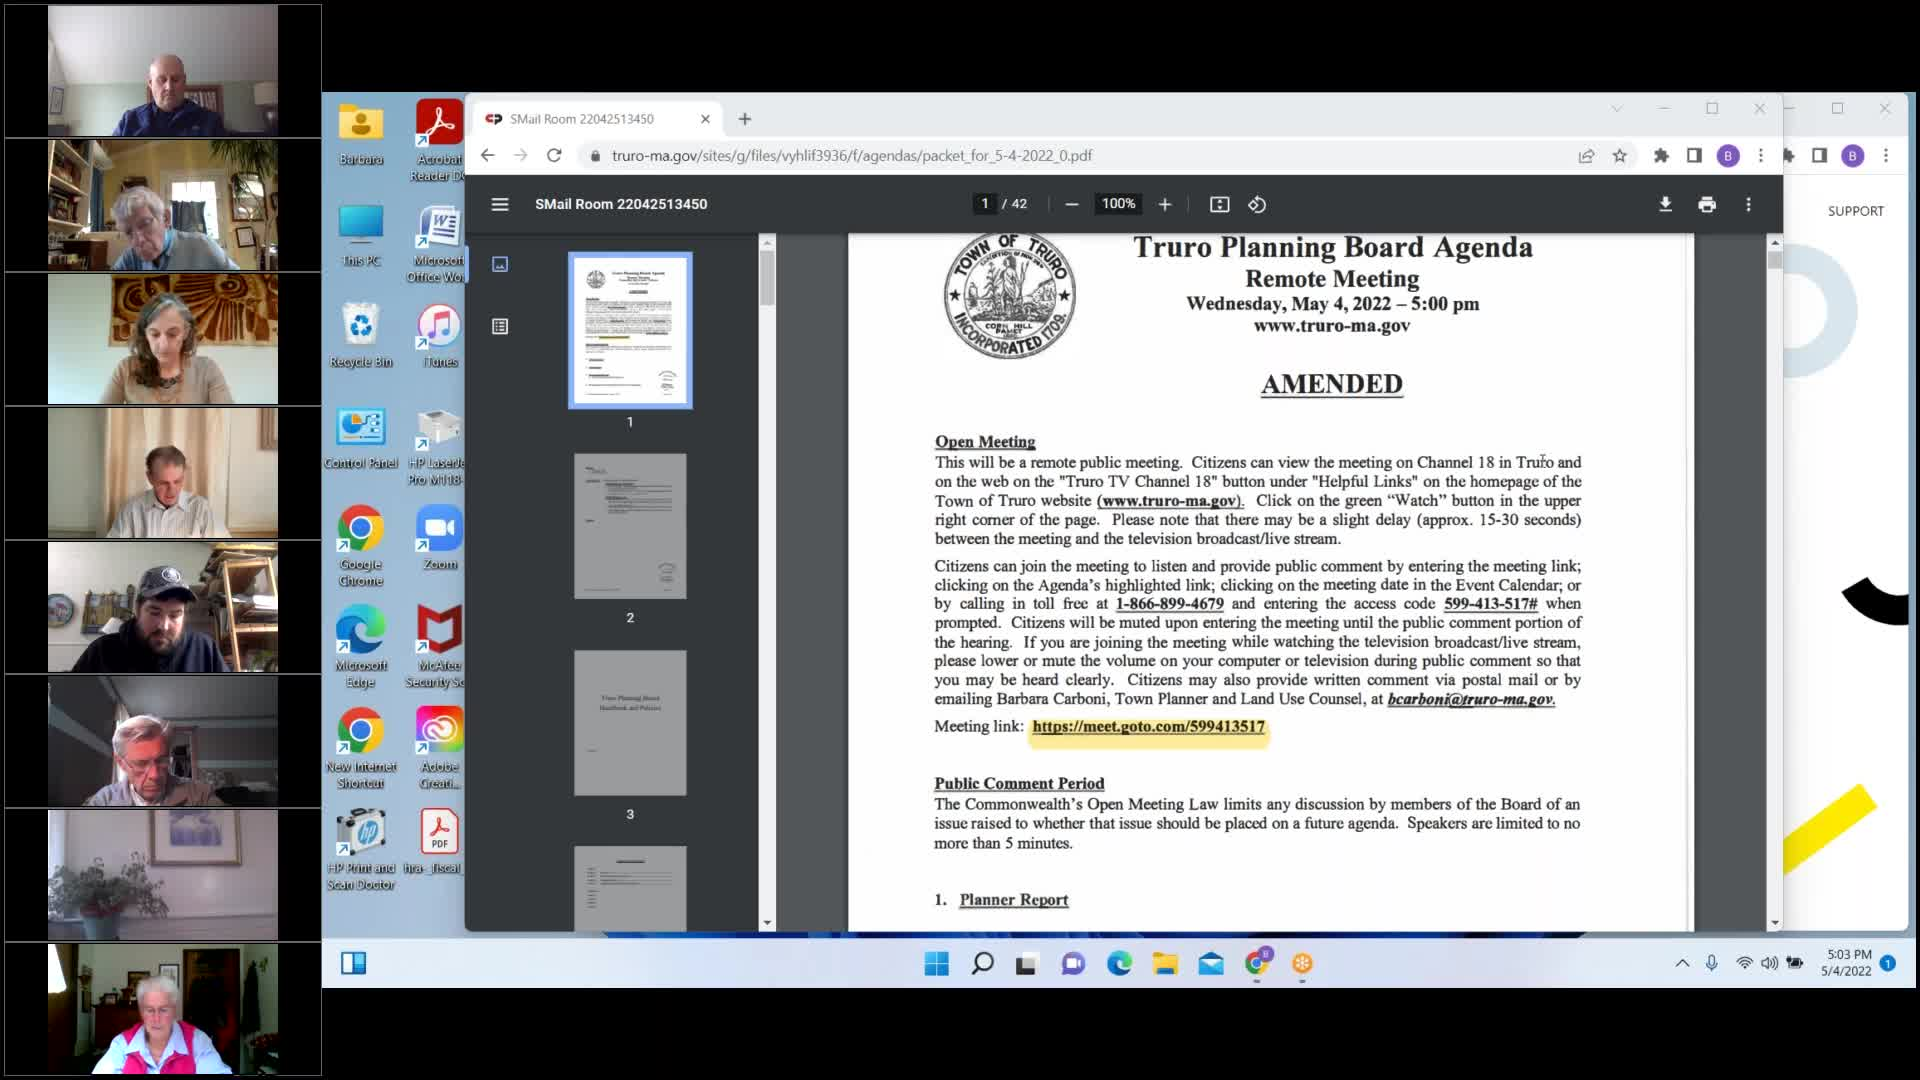Bookmark this page with star icon

(1620, 156)
